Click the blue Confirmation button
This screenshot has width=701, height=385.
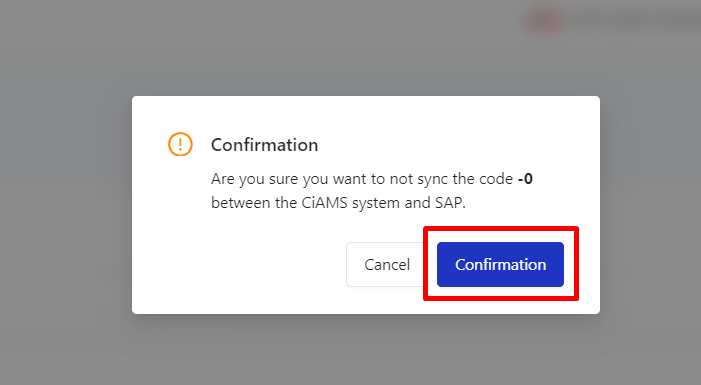pos(500,264)
